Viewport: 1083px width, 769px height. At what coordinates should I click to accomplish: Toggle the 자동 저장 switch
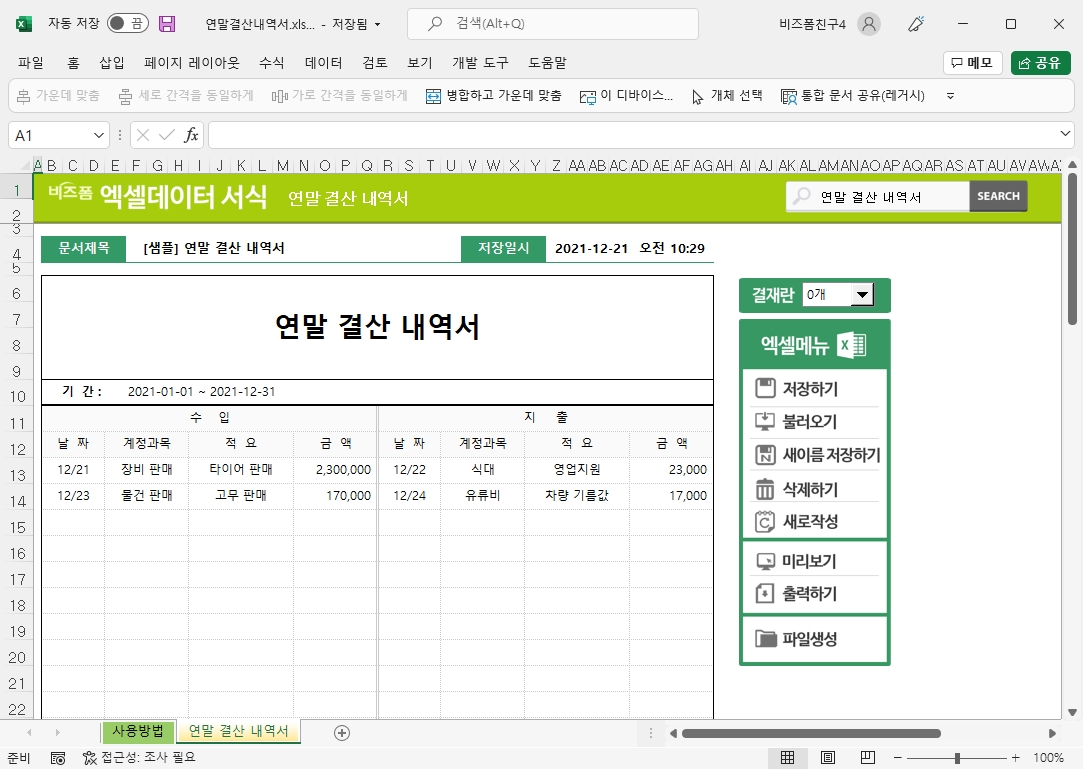click(127, 23)
